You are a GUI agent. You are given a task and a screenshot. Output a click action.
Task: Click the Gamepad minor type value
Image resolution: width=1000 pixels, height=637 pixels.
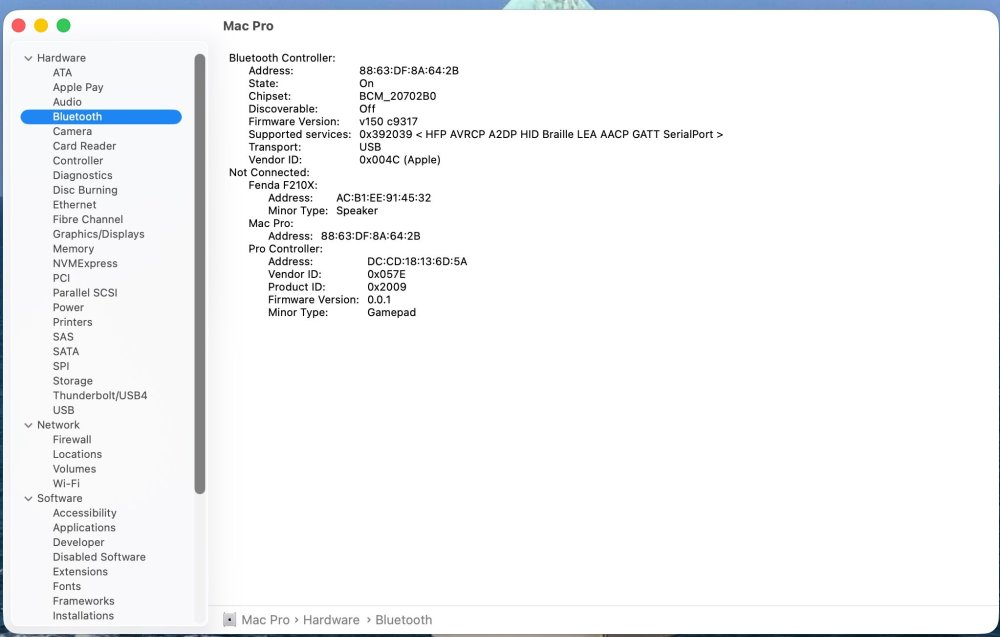coord(392,313)
